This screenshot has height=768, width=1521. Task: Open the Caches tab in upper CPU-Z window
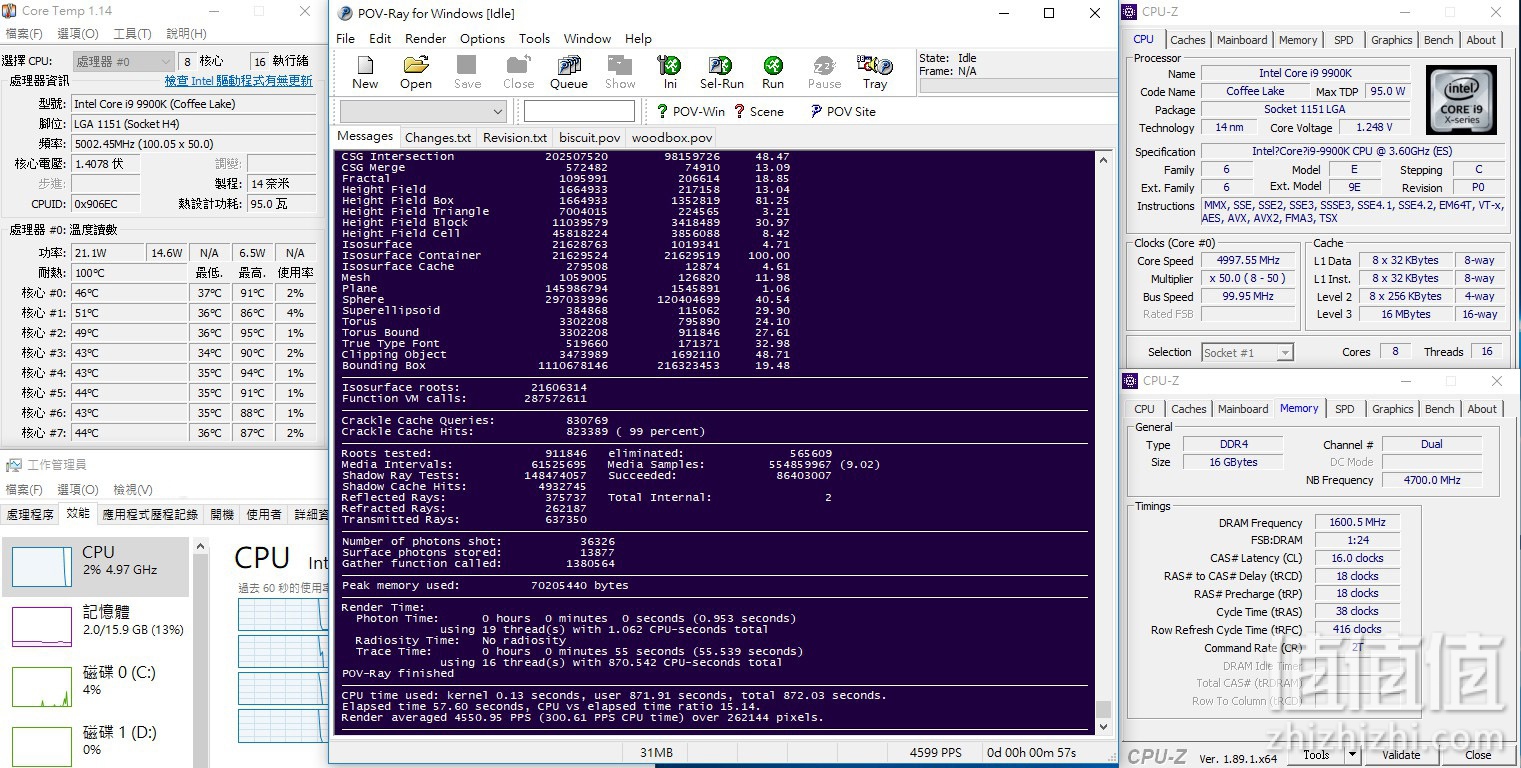(x=1187, y=40)
